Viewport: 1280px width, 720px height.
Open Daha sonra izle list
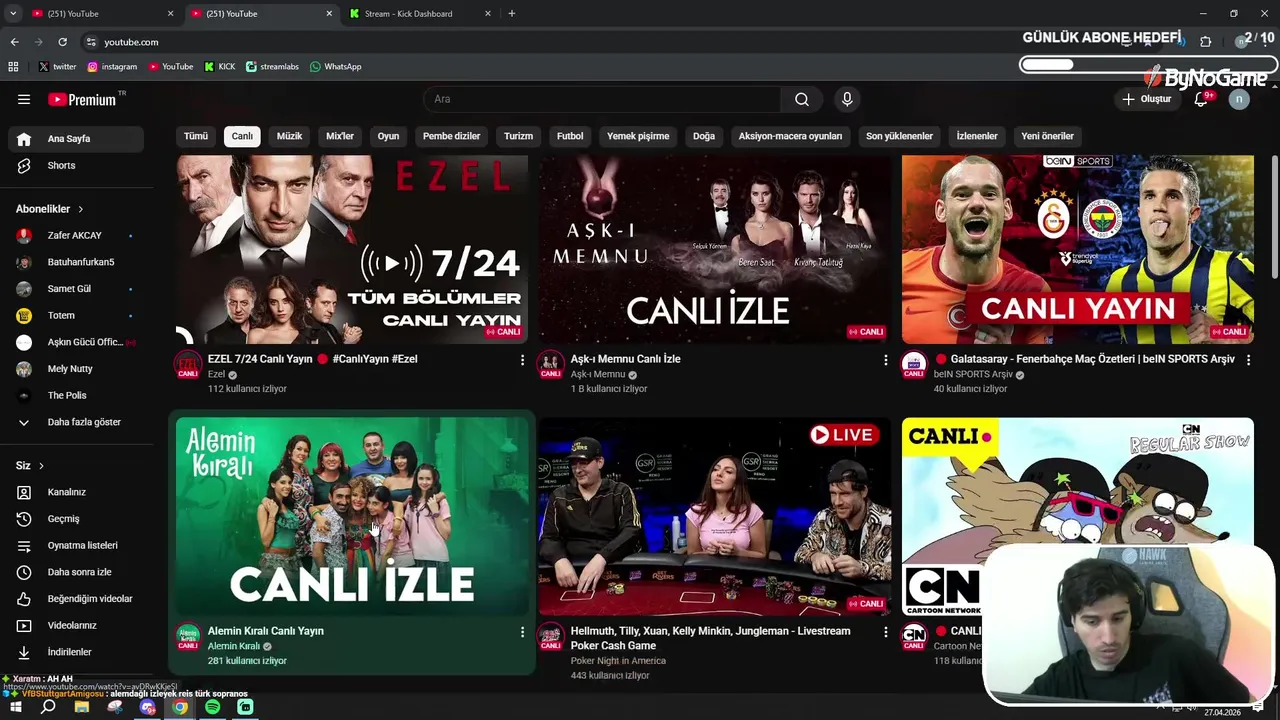(75, 572)
